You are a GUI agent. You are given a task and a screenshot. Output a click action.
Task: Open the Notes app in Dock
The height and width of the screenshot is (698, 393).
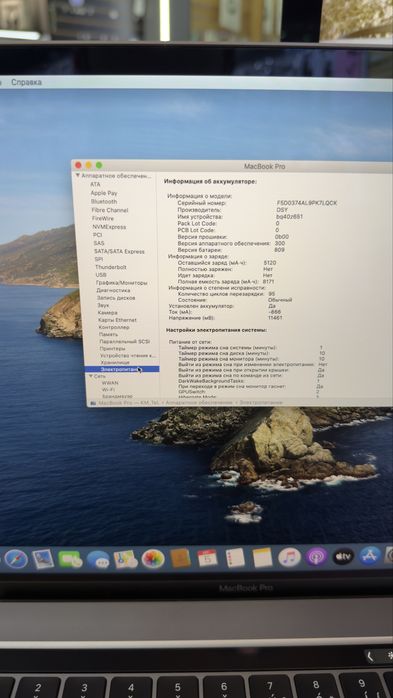pyautogui.click(x=262, y=557)
